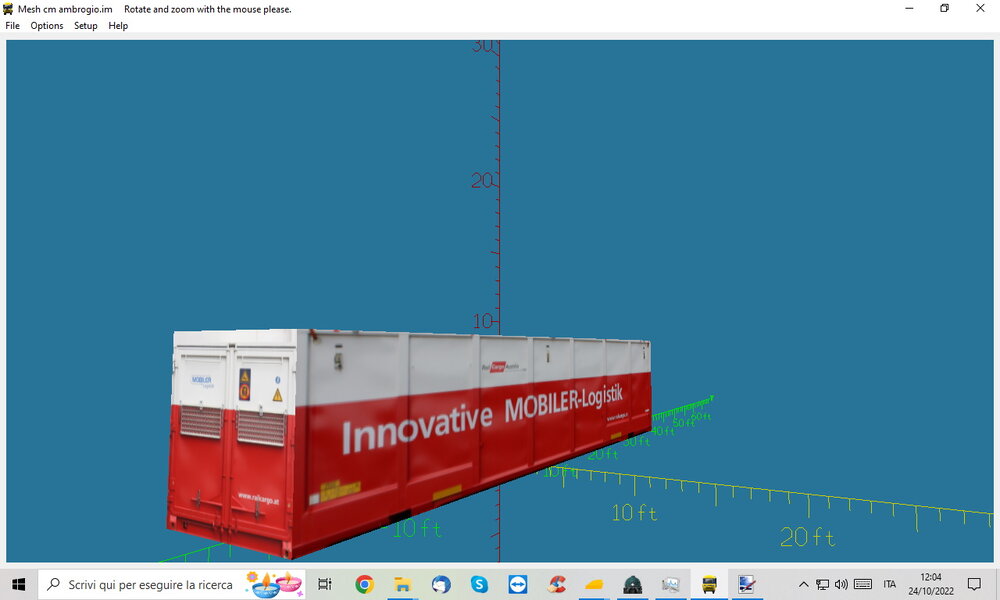Open the notification action center

(x=974, y=584)
